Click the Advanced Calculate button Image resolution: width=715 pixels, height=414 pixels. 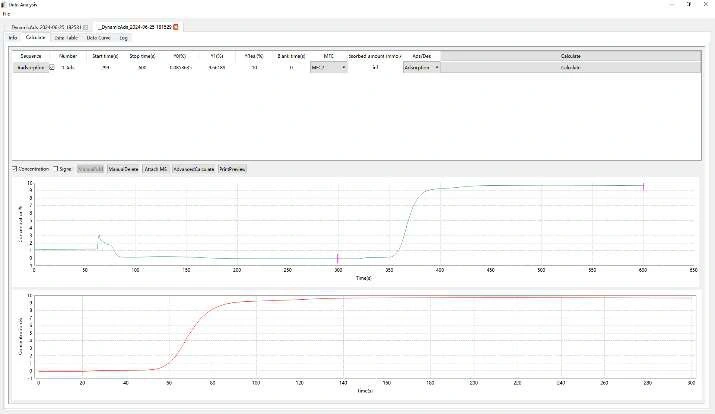pos(193,169)
